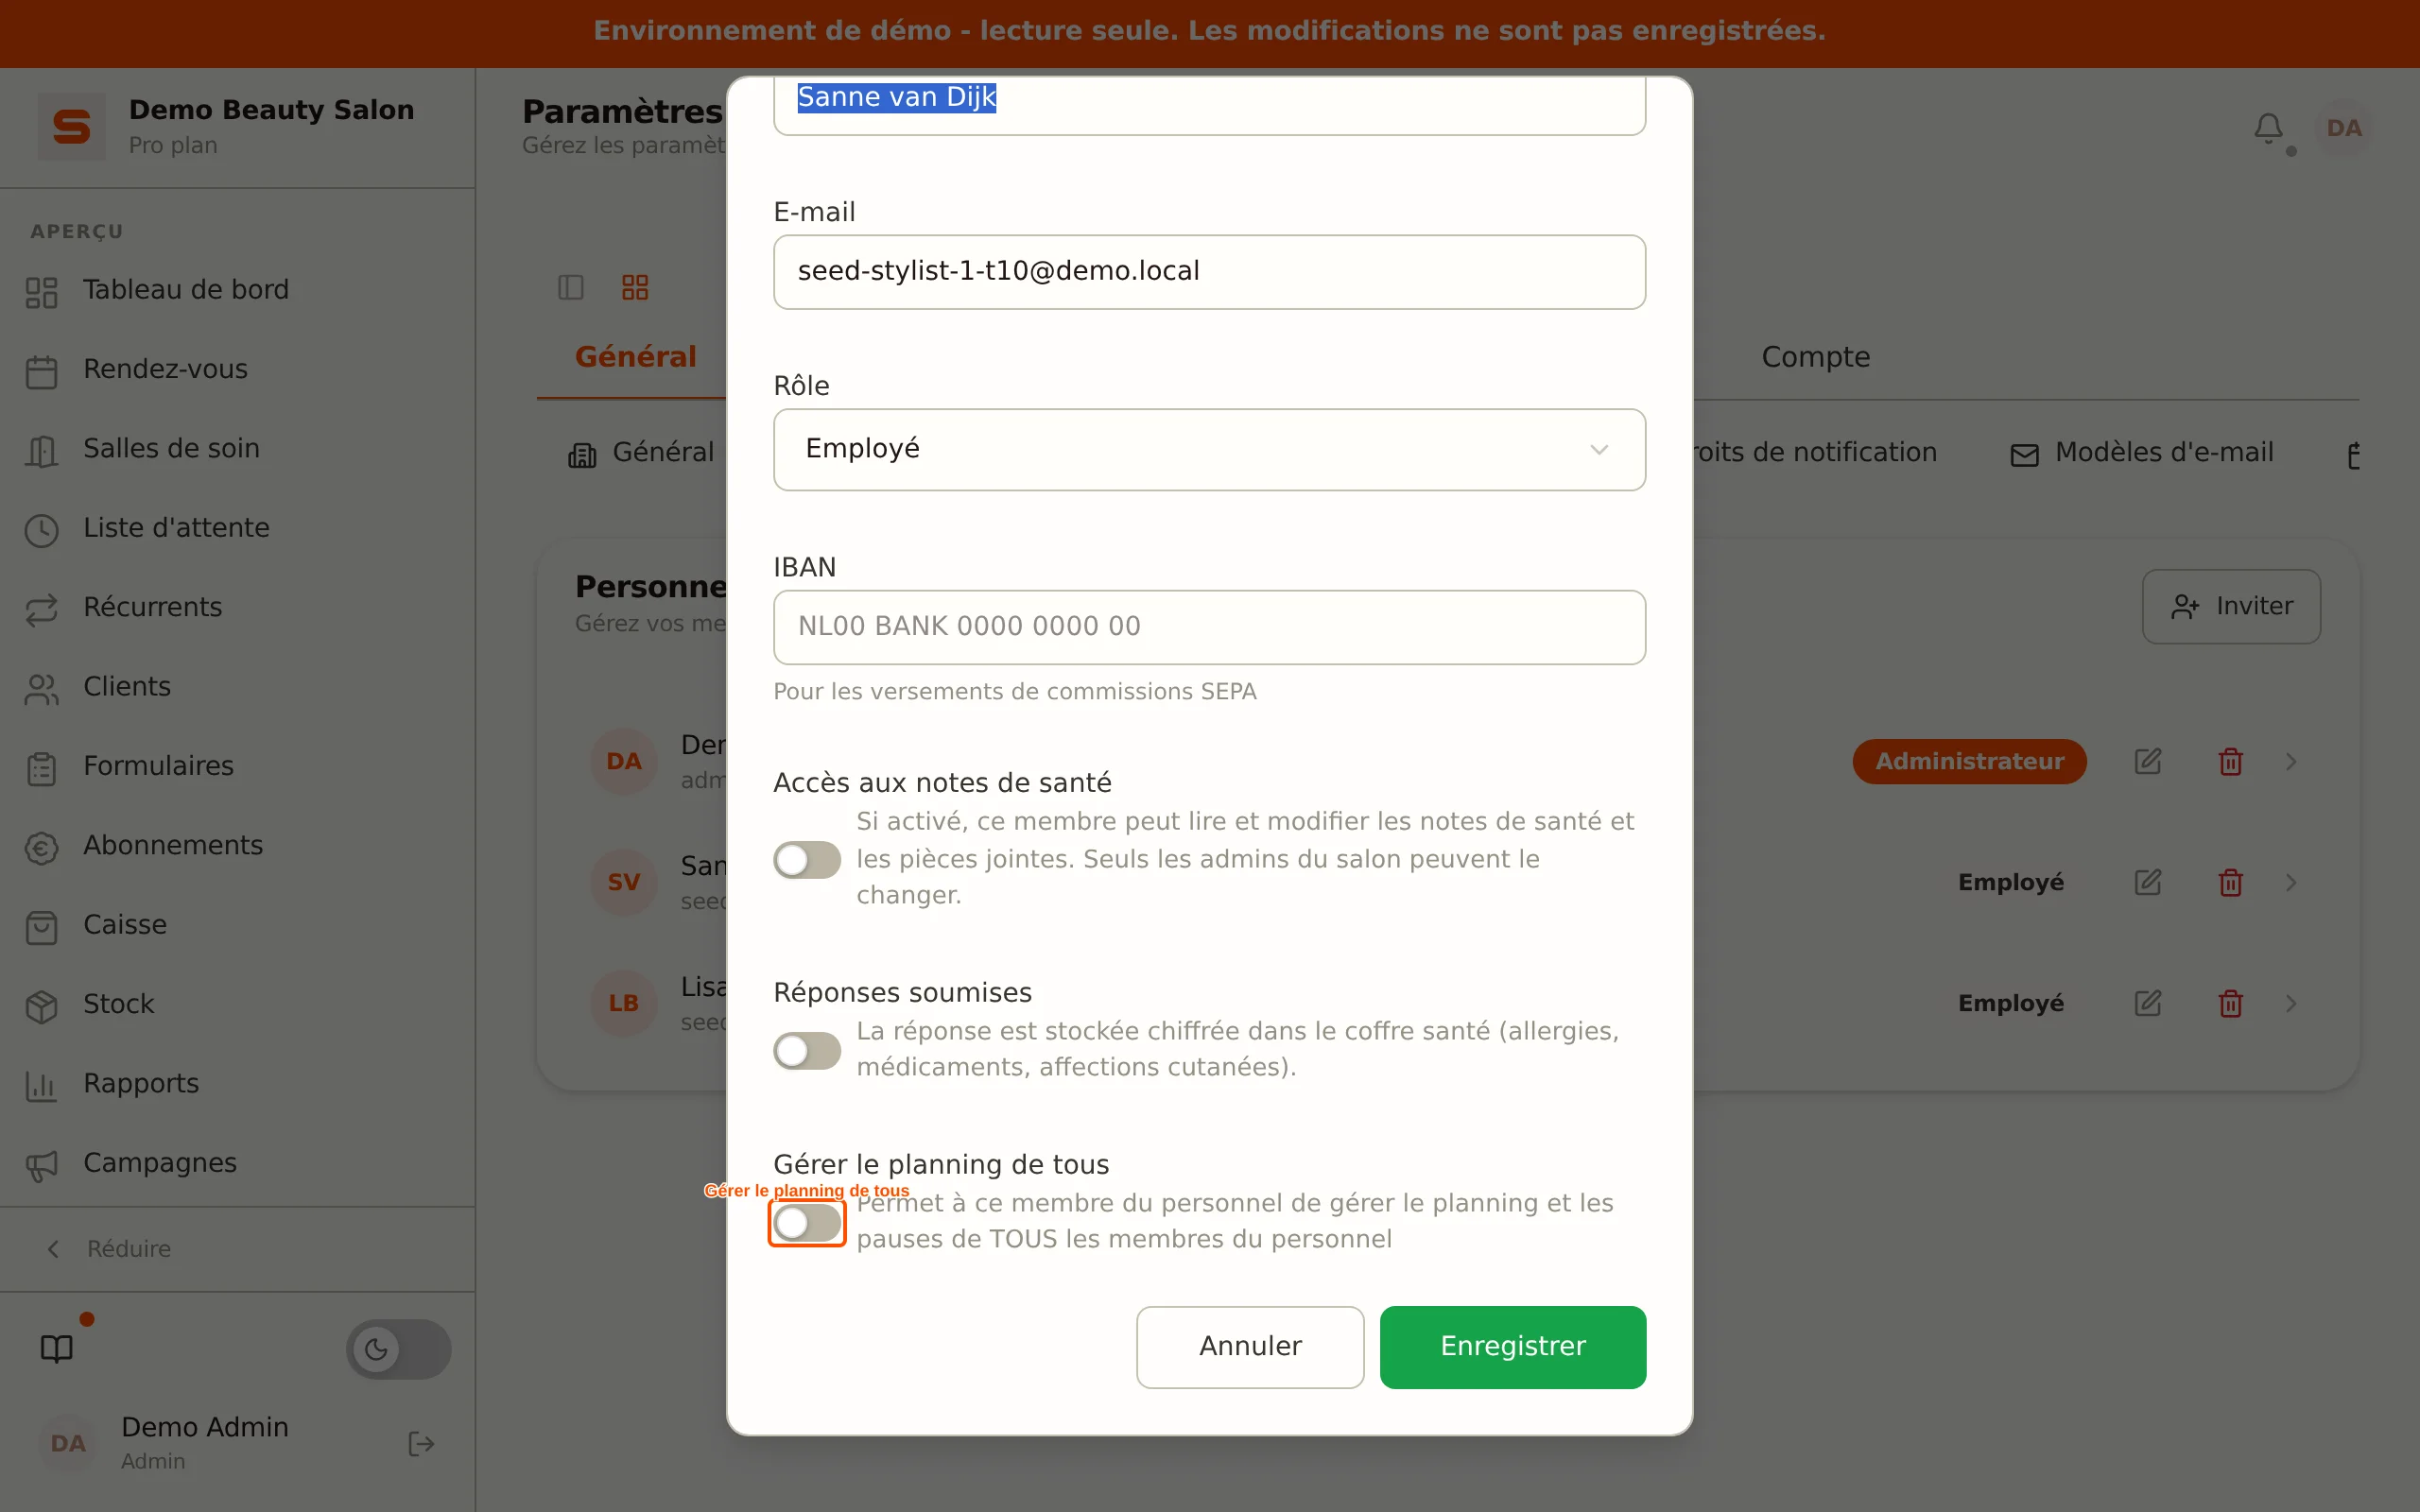The width and height of the screenshot is (2420, 1512).
Task: Switch to the Compte tab
Action: click(1815, 357)
